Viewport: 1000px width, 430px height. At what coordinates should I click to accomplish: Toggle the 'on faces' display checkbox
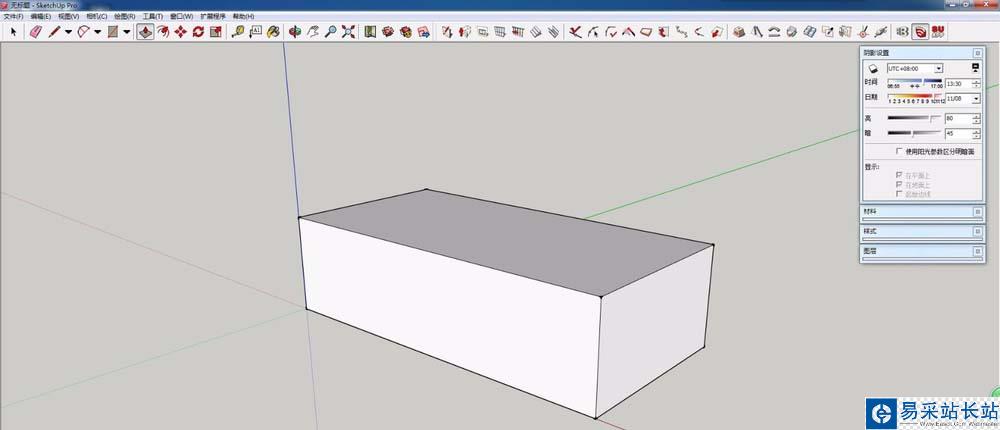click(899, 174)
